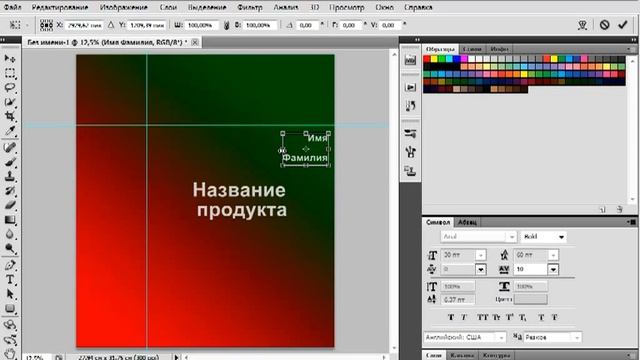Viewport: 640px width, 360px height.
Task: Select the Eraser tool
Action: 10,205
